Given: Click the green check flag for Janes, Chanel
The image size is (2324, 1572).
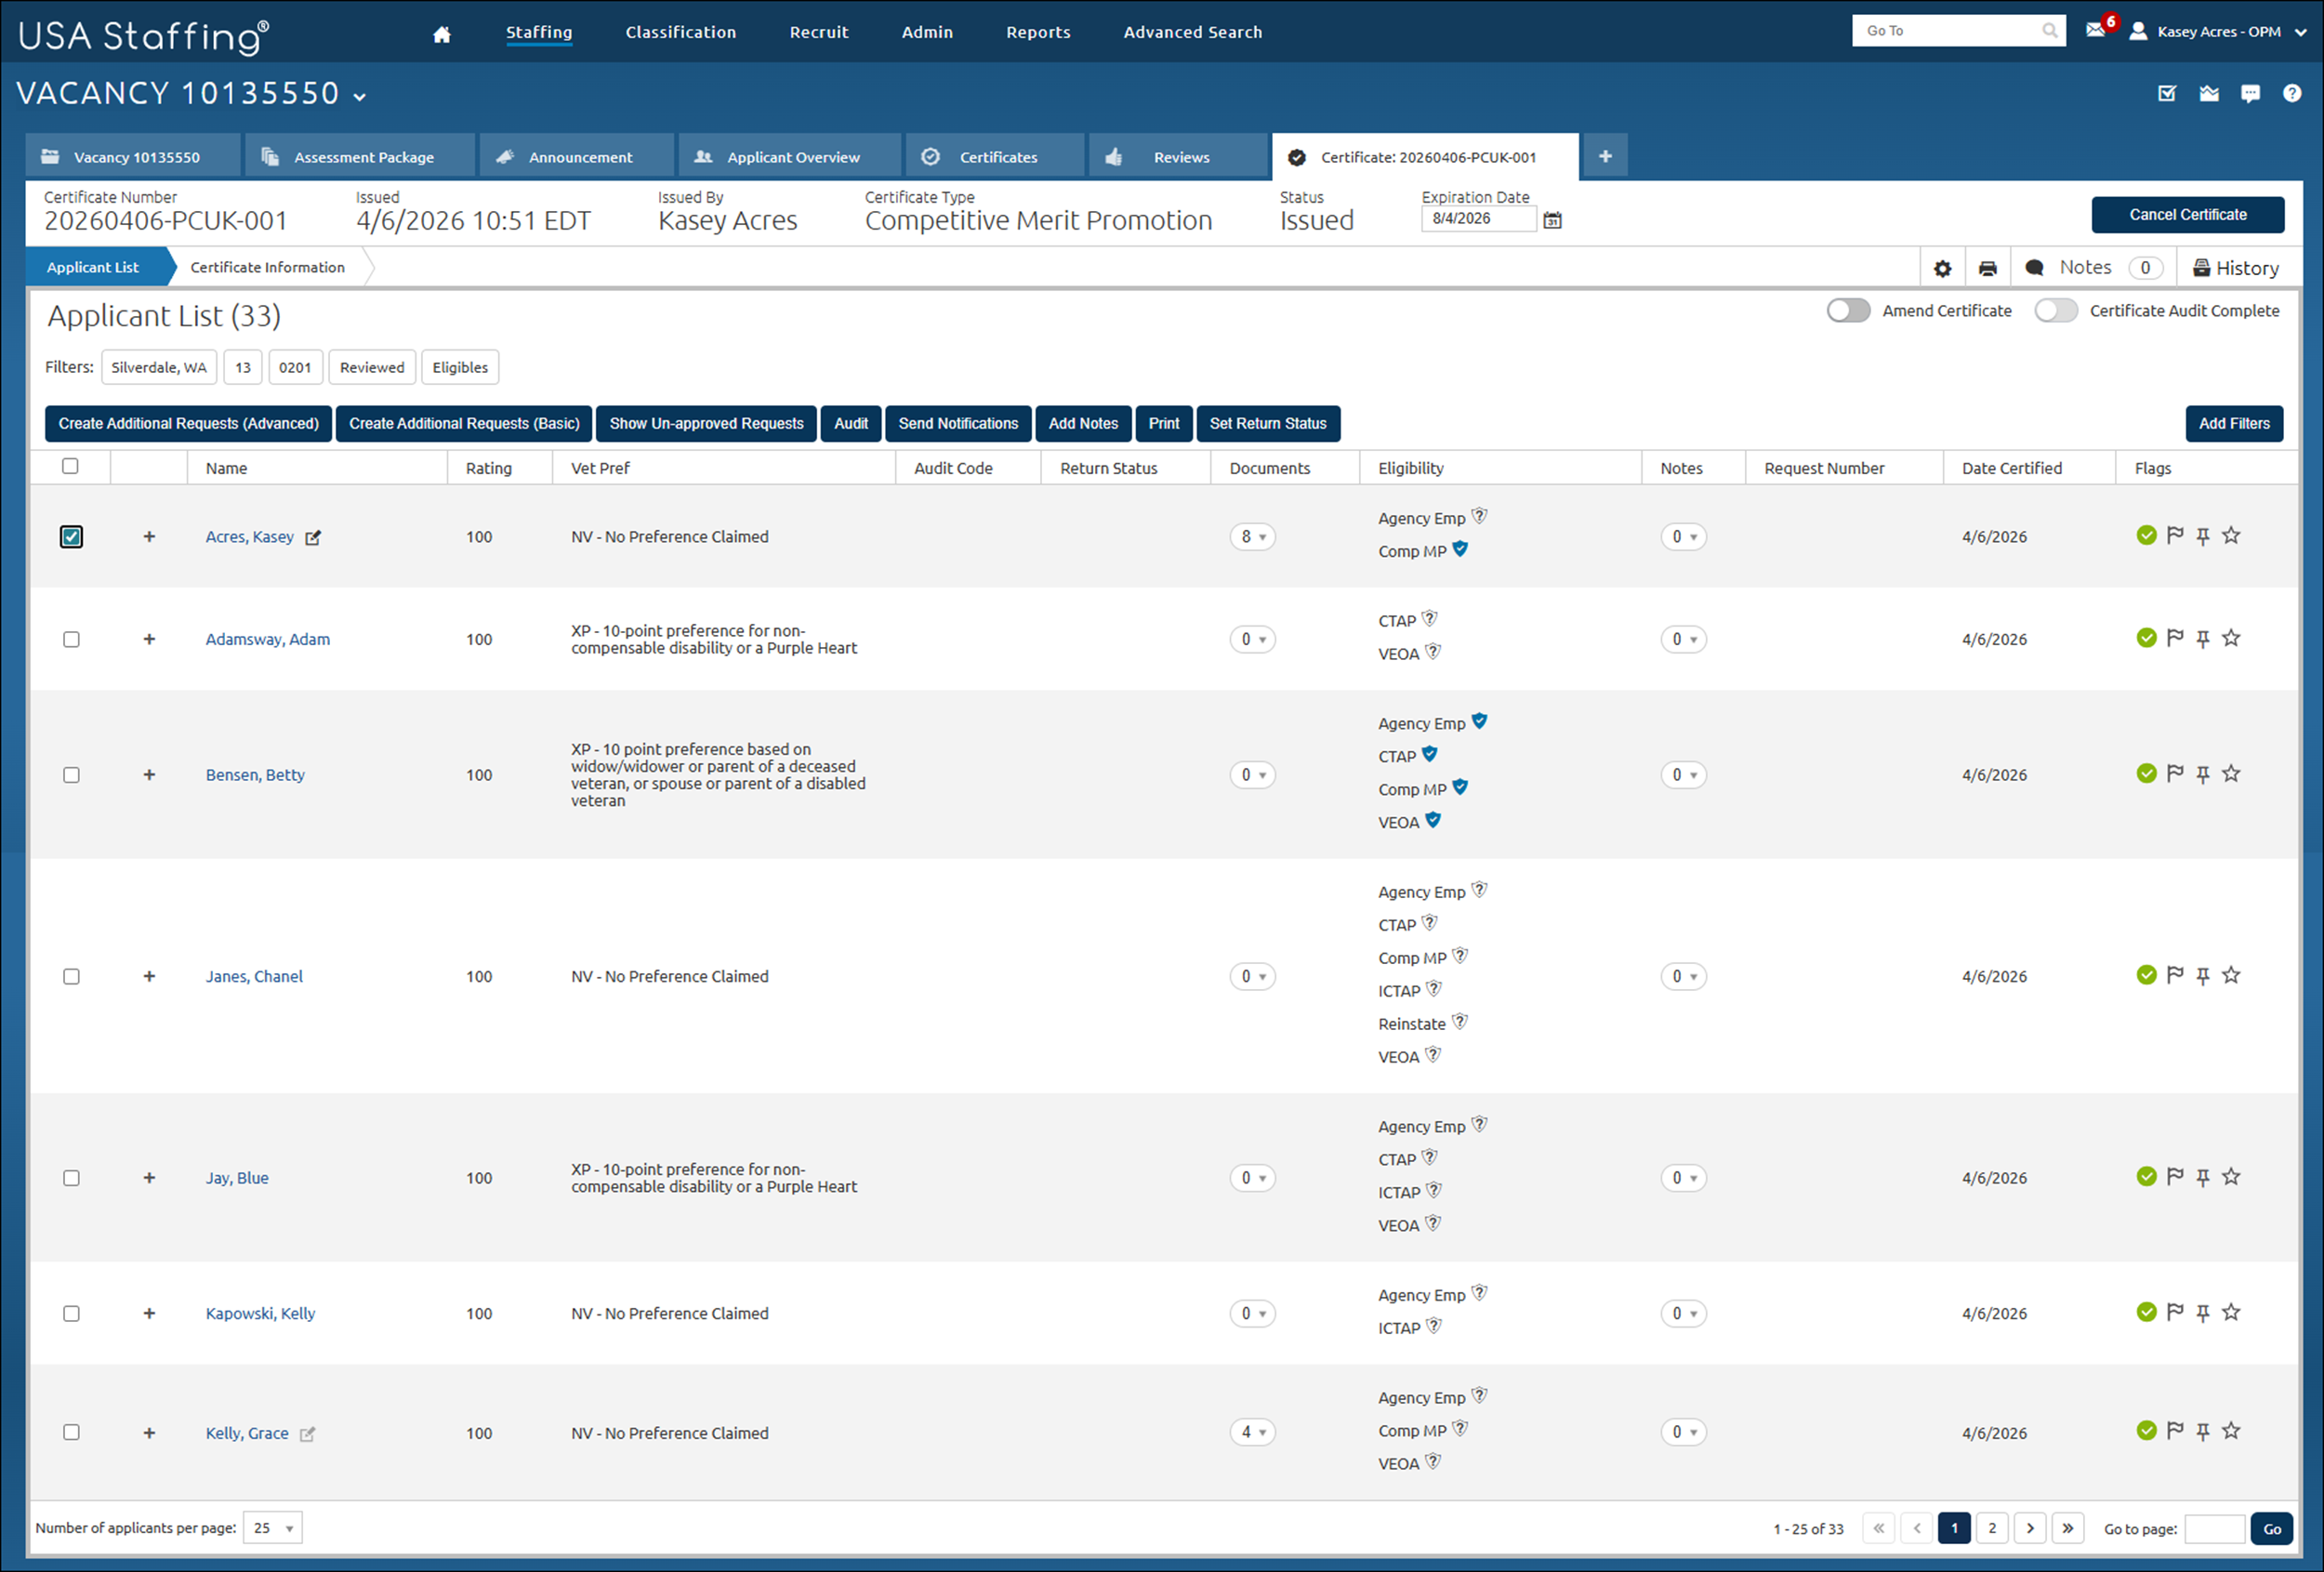Looking at the screenshot, I should coord(2146,975).
